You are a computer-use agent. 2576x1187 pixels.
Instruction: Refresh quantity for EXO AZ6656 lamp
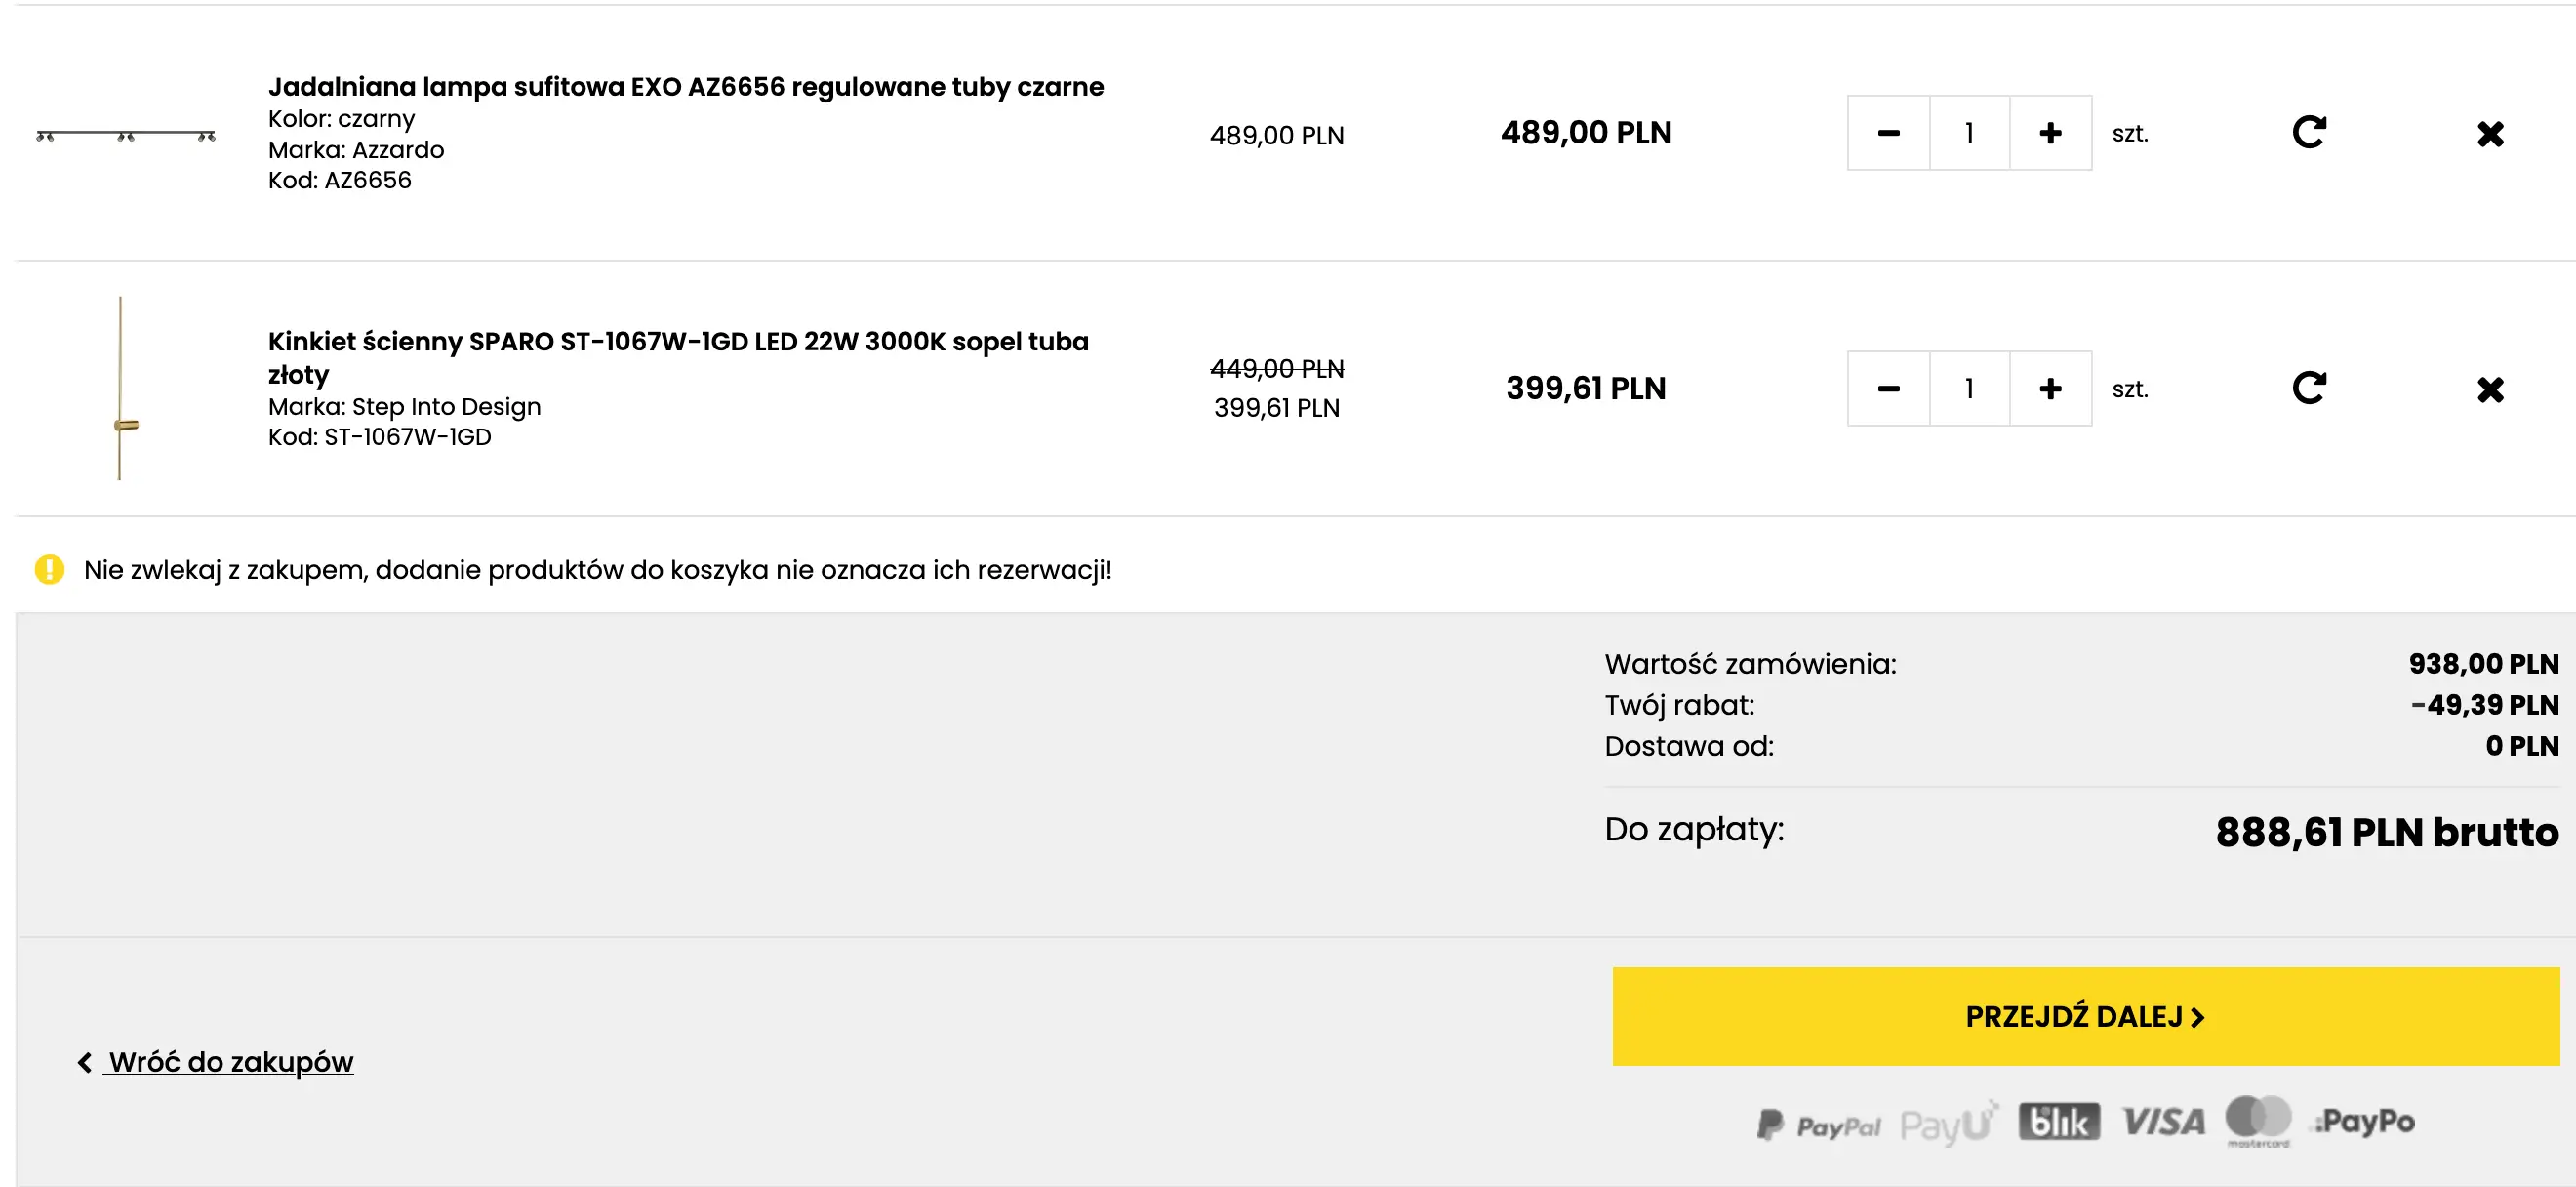pos(2308,132)
